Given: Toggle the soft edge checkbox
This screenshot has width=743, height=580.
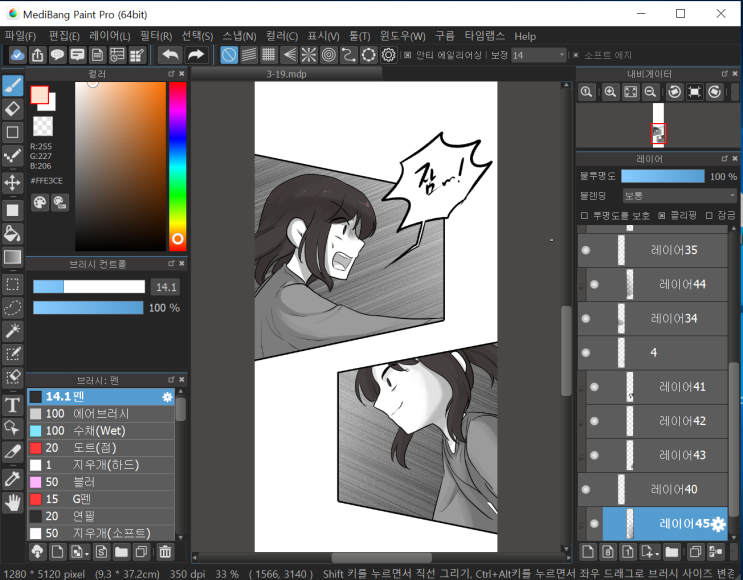Looking at the screenshot, I should (576, 55).
